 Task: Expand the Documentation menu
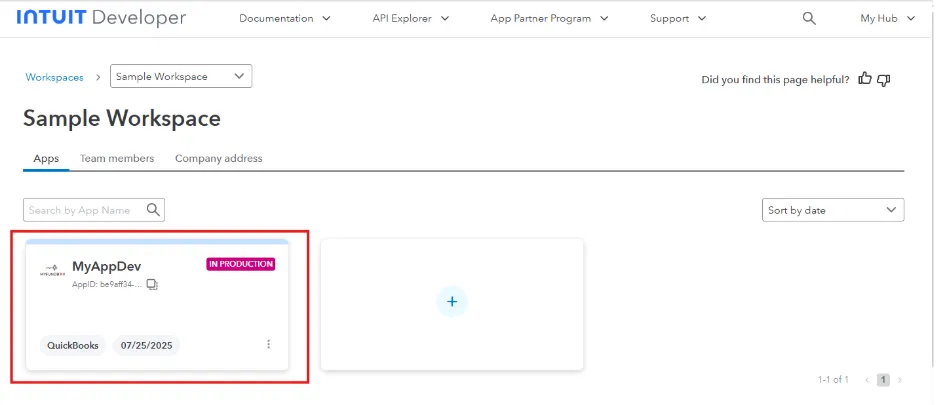coord(285,19)
